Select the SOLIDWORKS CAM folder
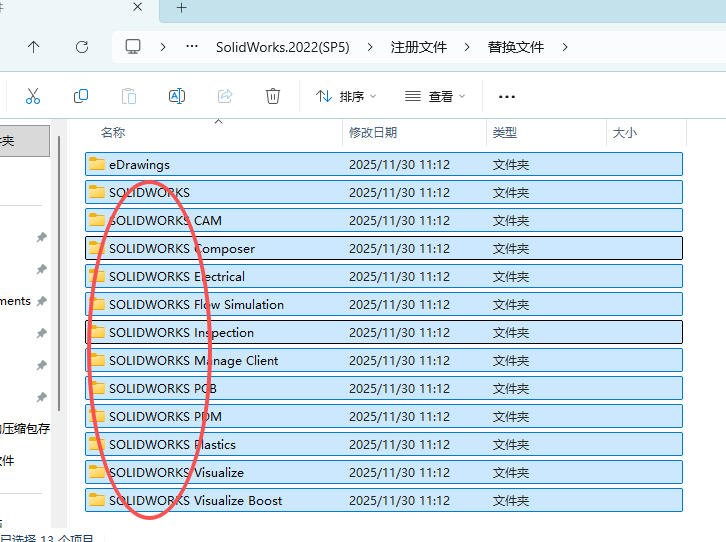Image resolution: width=726 pixels, height=542 pixels. pyautogui.click(x=384, y=220)
